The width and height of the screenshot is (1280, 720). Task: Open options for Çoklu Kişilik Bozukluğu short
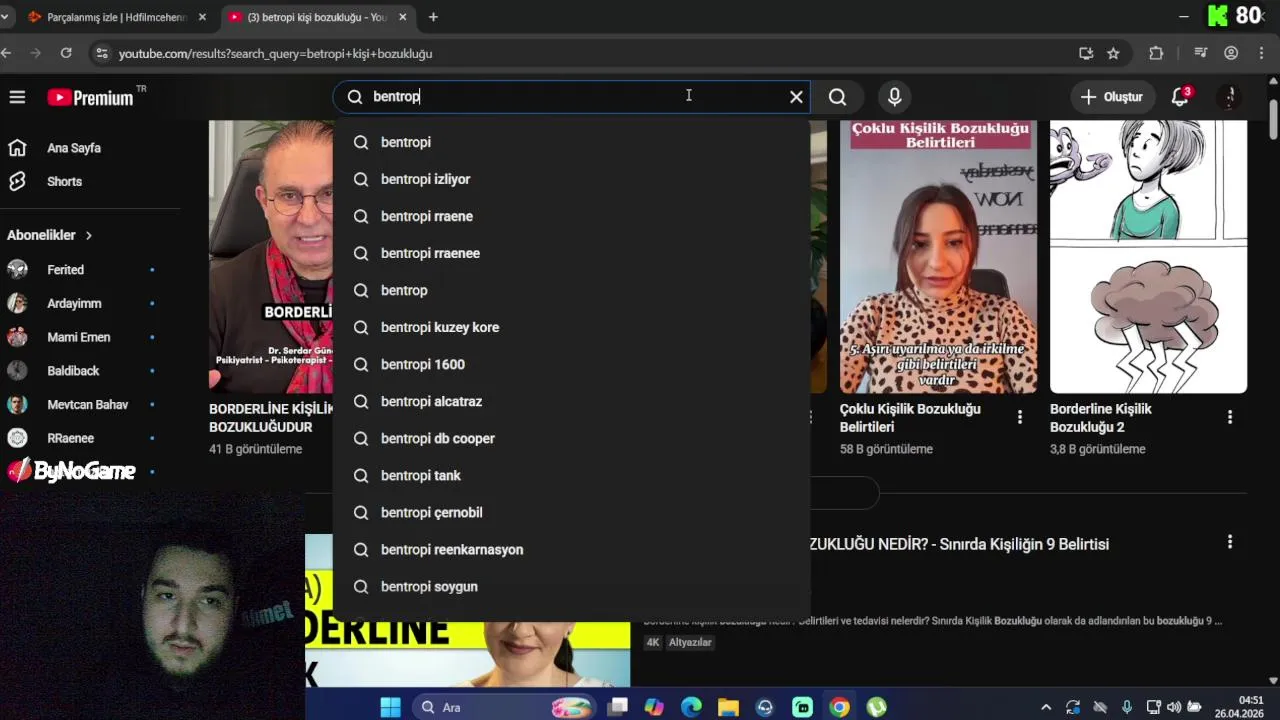tap(1020, 417)
